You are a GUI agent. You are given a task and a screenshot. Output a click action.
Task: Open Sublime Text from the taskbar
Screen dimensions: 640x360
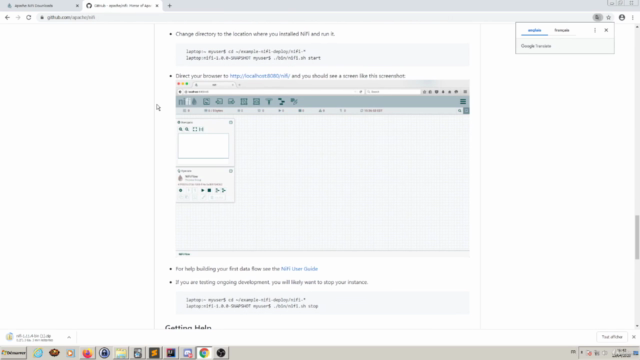(154, 353)
